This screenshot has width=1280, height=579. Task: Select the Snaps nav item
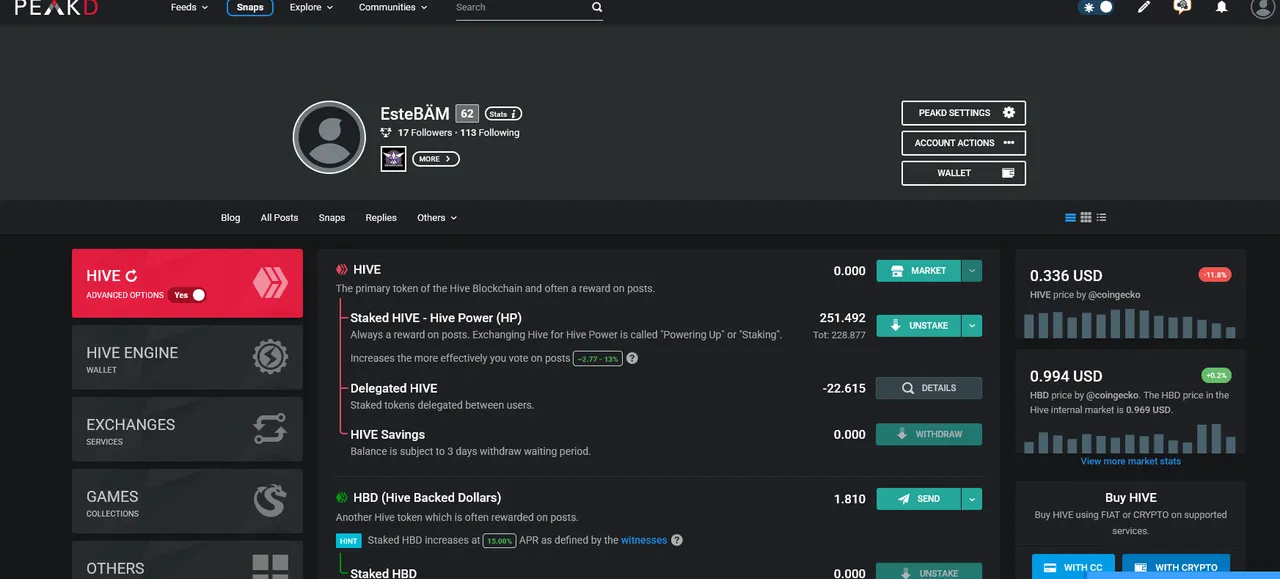250,7
